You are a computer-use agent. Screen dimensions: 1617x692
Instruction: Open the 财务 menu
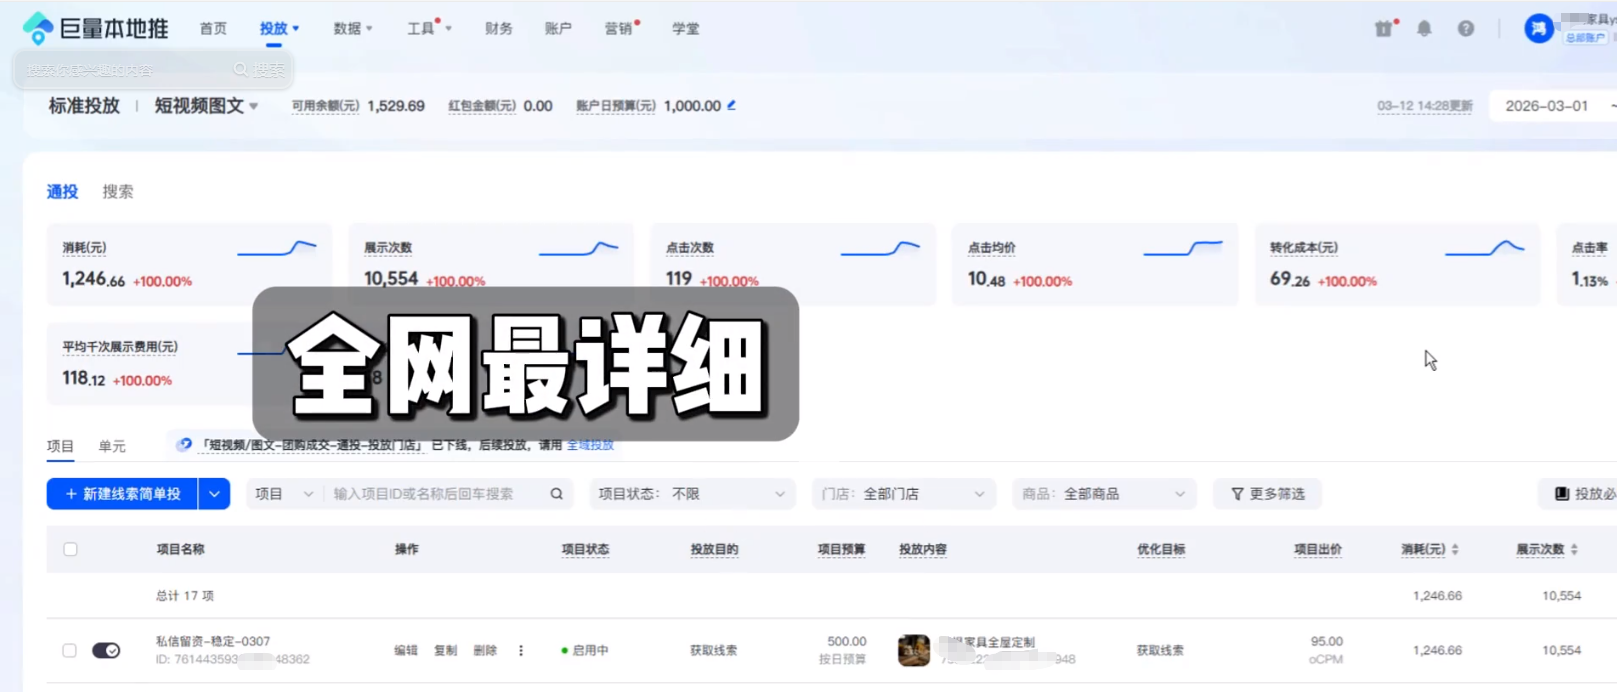pyautogui.click(x=498, y=29)
